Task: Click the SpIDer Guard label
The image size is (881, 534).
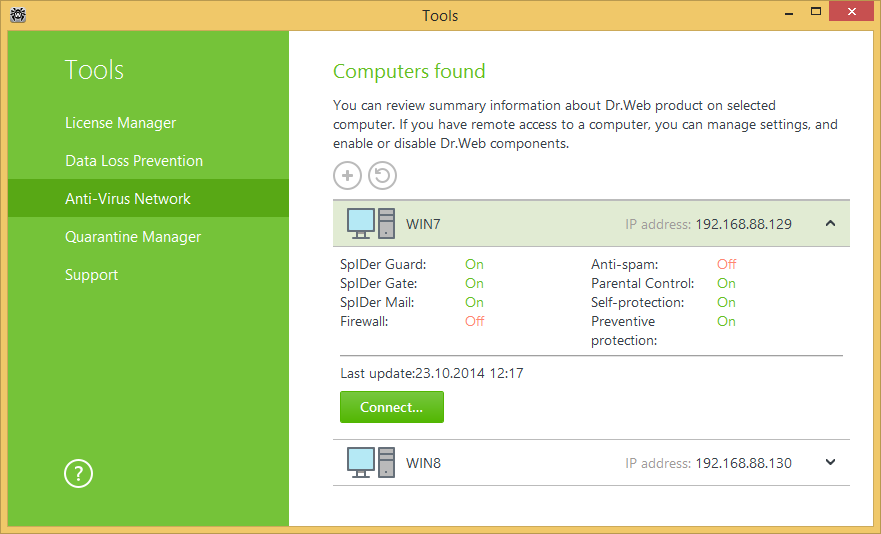Action: click(x=383, y=264)
